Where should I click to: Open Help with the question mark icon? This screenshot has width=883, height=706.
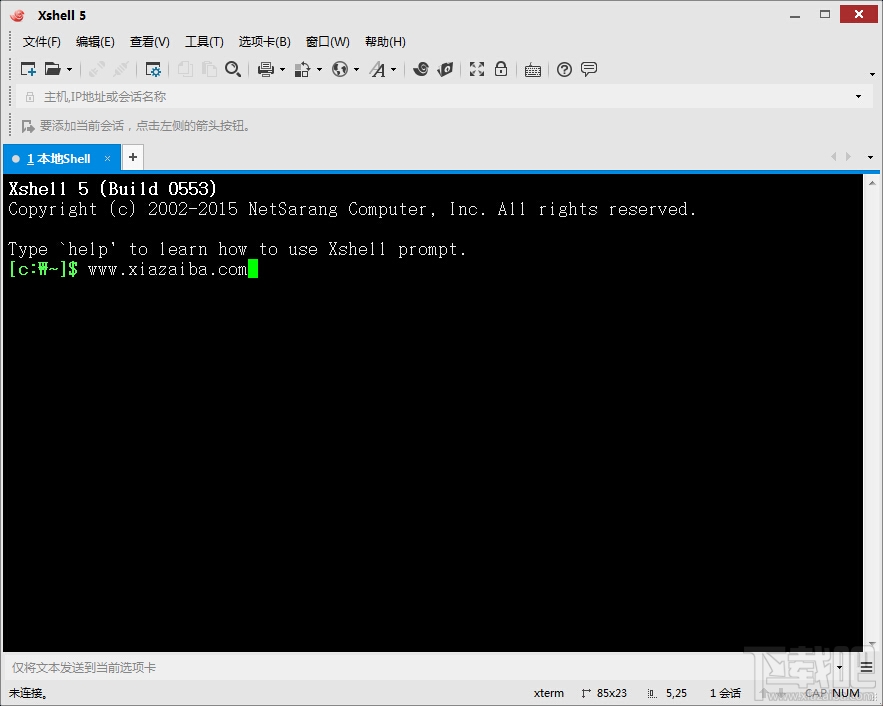[x=564, y=69]
